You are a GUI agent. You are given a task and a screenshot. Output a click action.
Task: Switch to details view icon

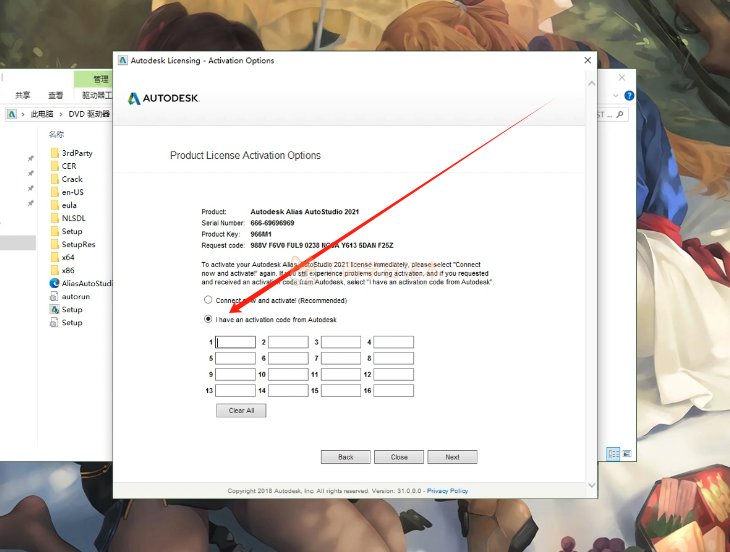pos(613,453)
